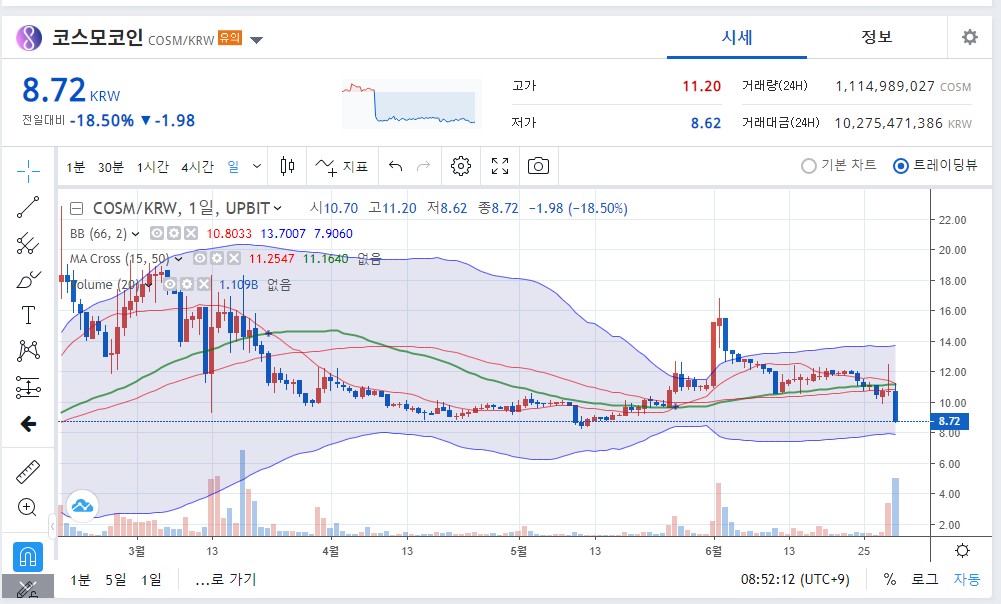This screenshot has width=1001, height=604.
Task: Select the trend line drawing tool
Action: tap(28, 207)
